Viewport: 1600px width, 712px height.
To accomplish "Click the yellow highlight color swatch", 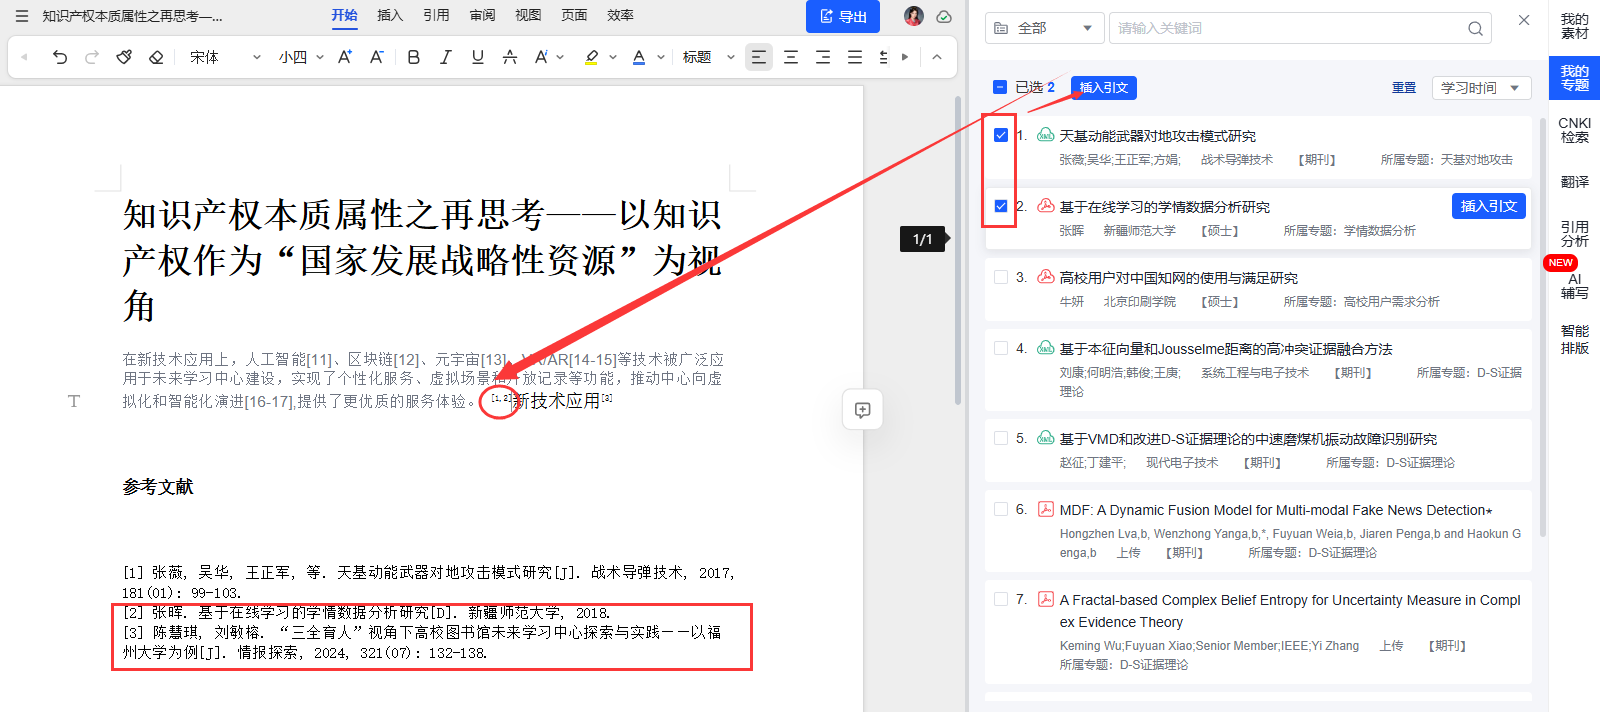I will [x=591, y=57].
